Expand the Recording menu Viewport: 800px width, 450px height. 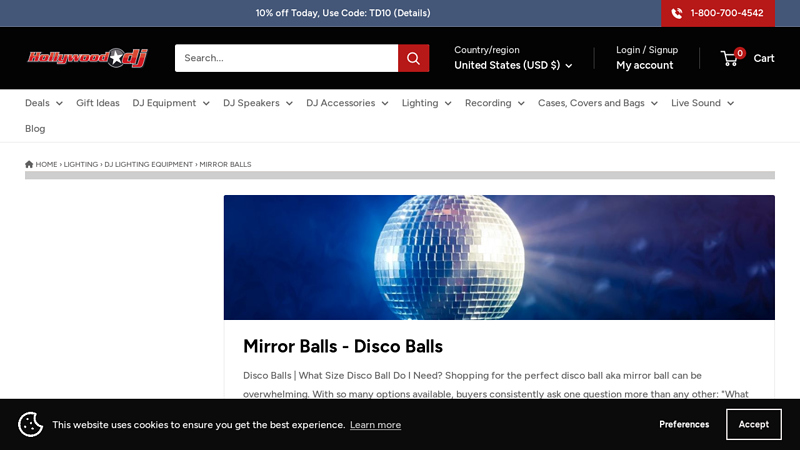coord(494,103)
